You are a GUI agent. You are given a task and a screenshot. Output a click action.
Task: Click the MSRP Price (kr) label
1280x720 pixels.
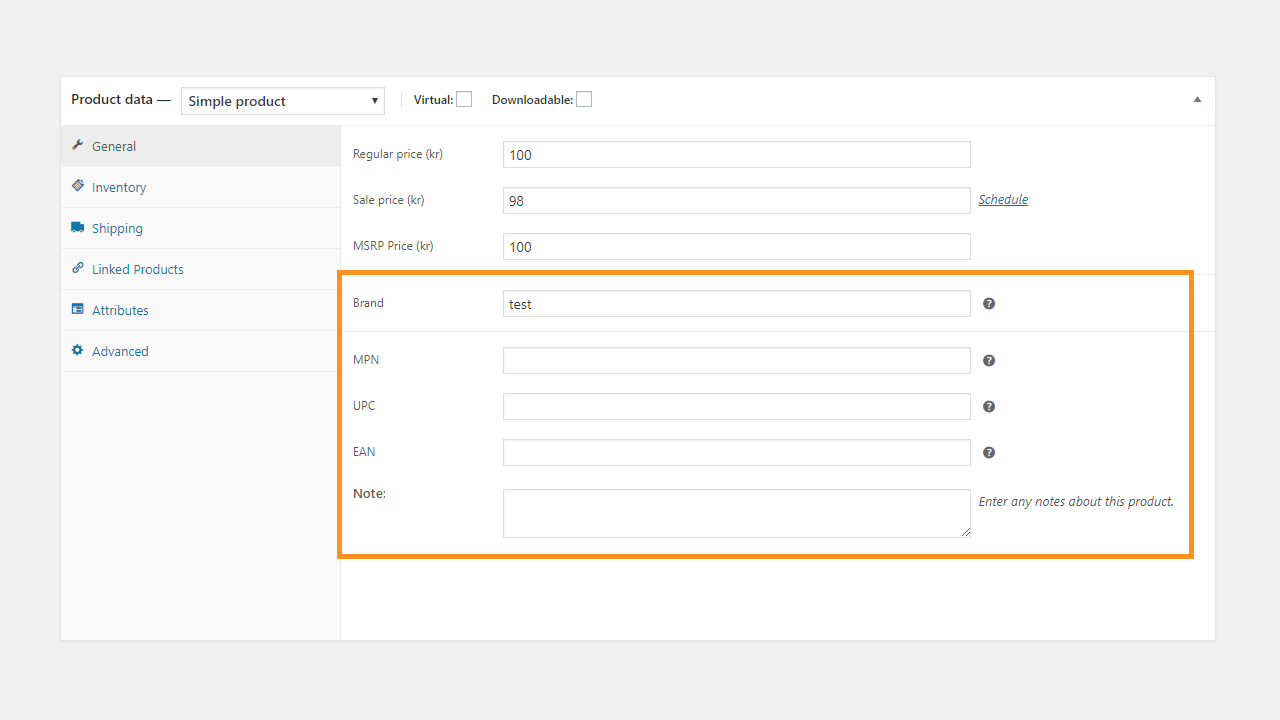[x=393, y=246]
